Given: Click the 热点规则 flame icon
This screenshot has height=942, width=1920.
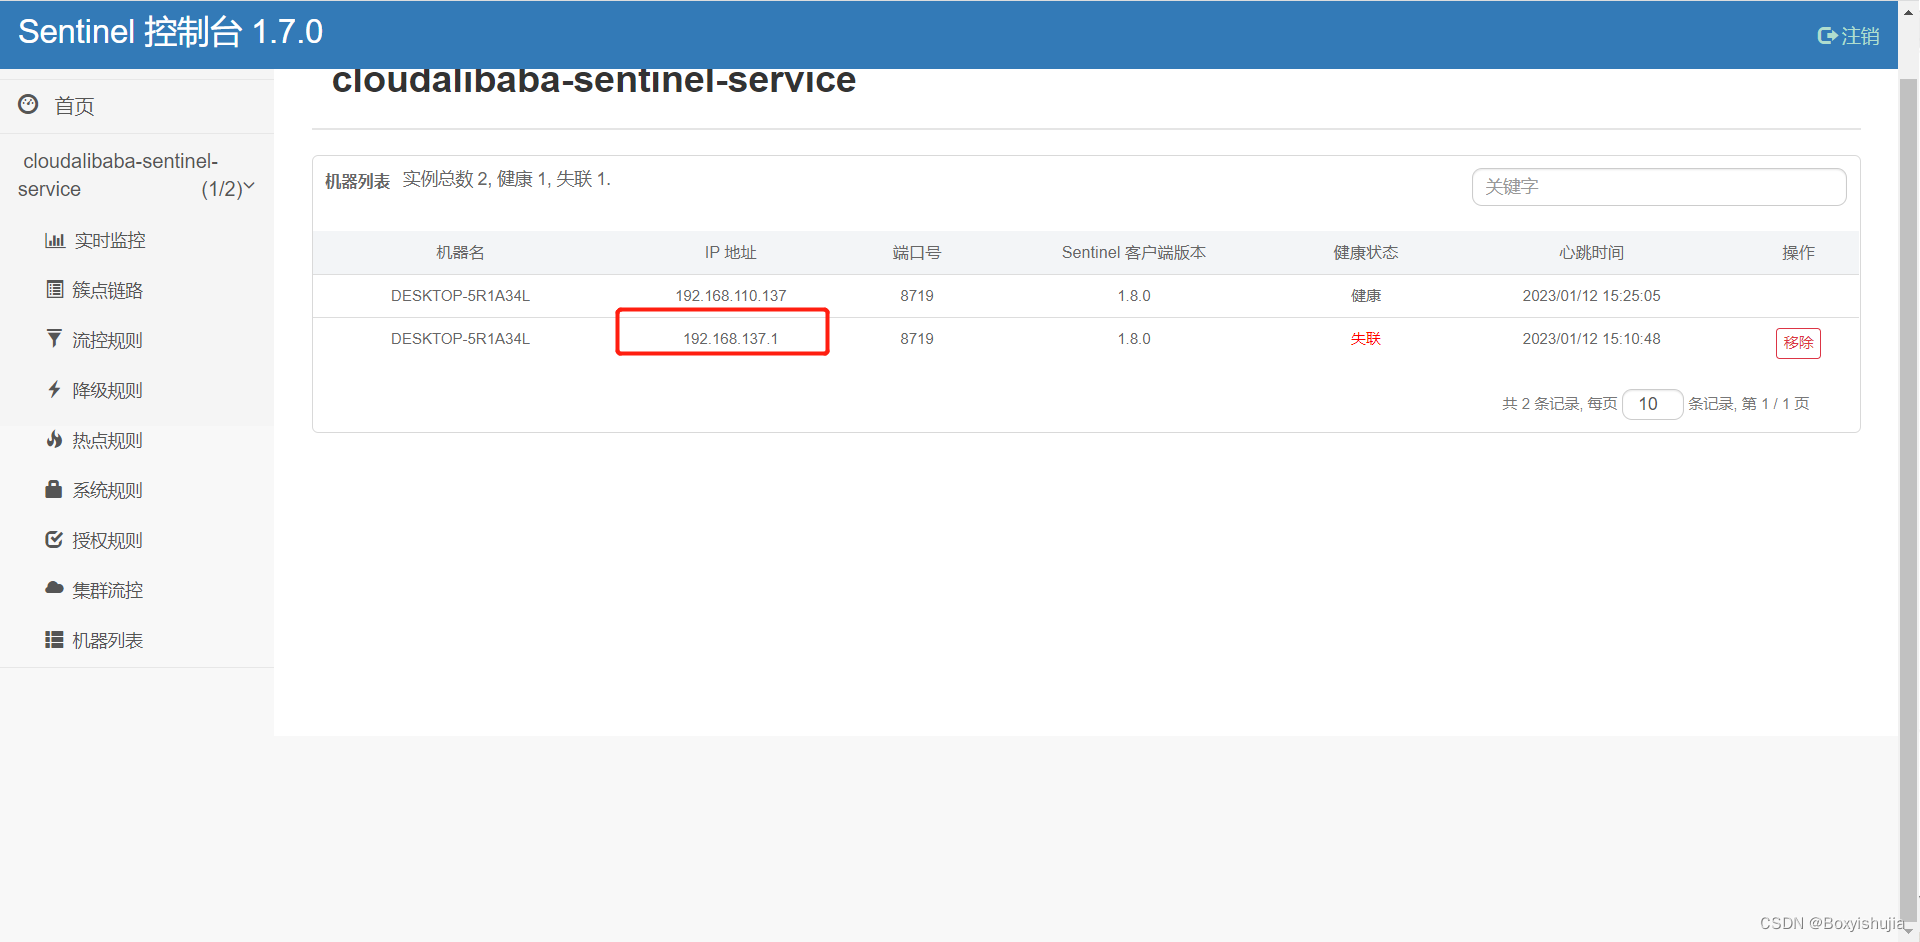Looking at the screenshot, I should (x=56, y=439).
